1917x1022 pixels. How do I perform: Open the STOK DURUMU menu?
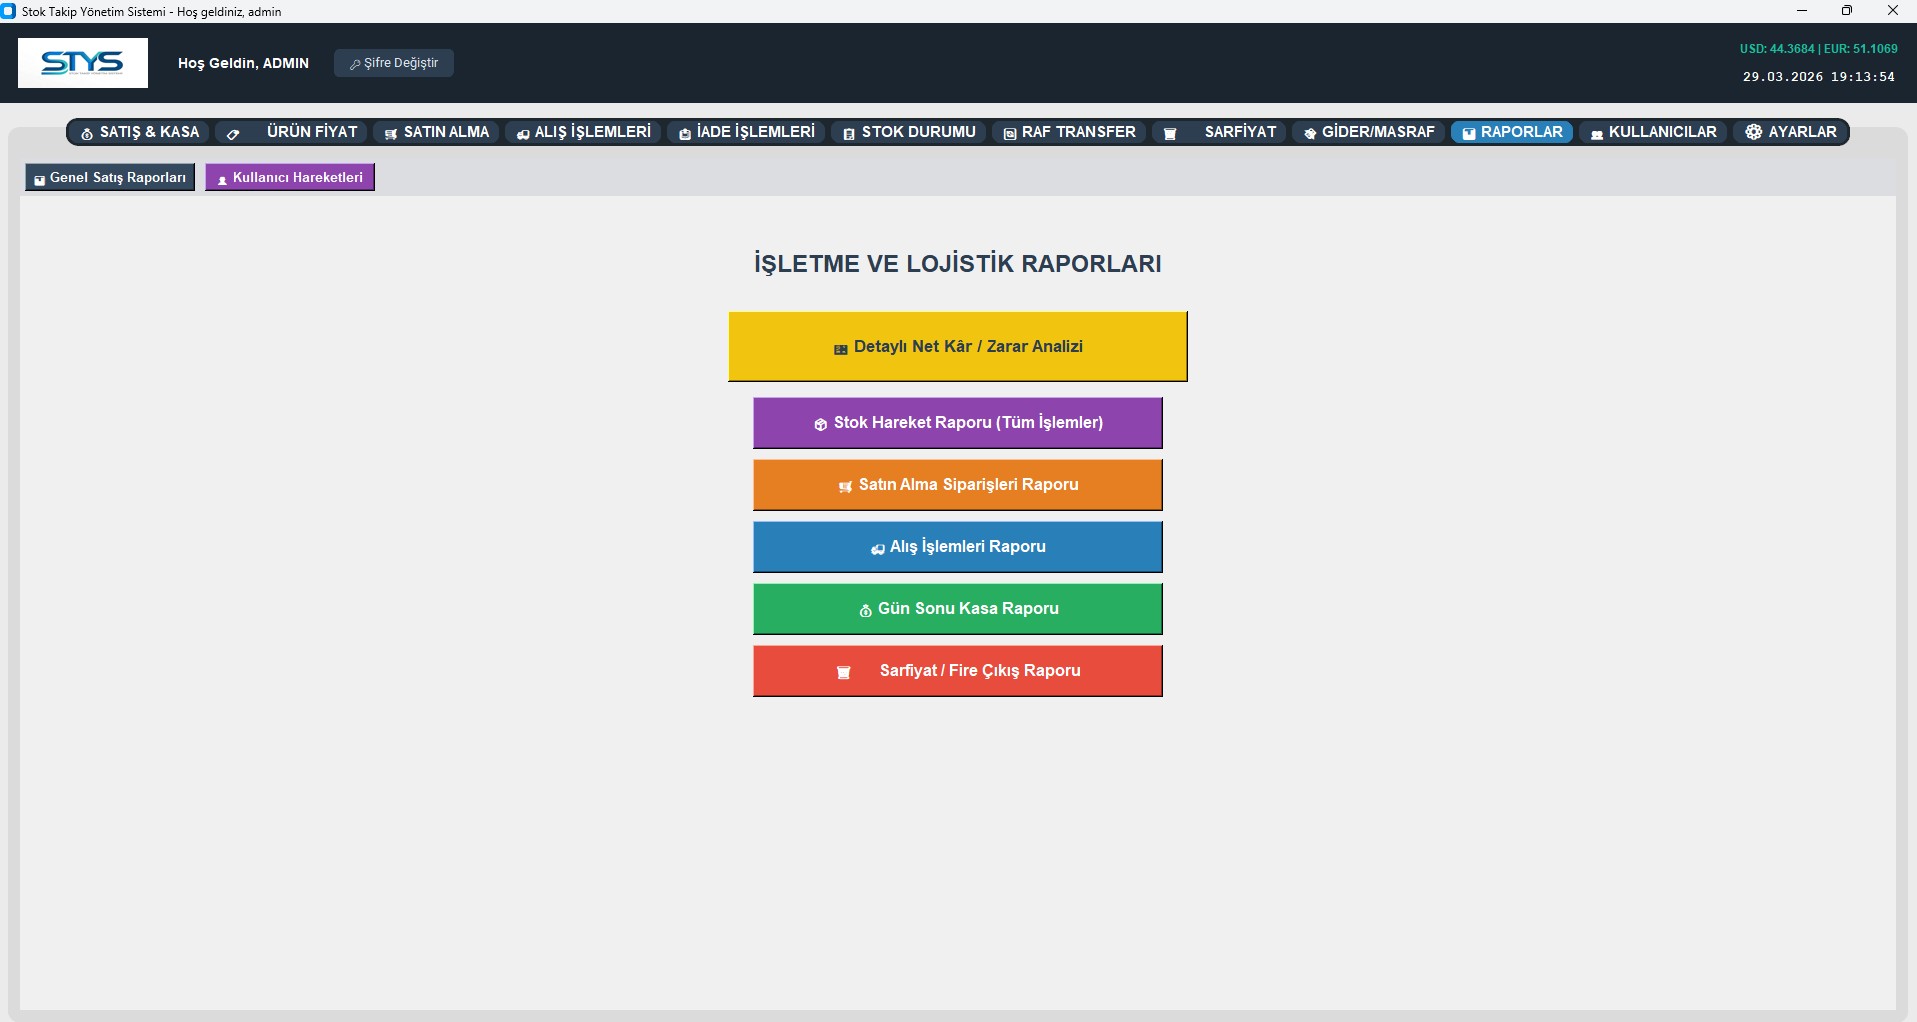pyautogui.click(x=909, y=132)
